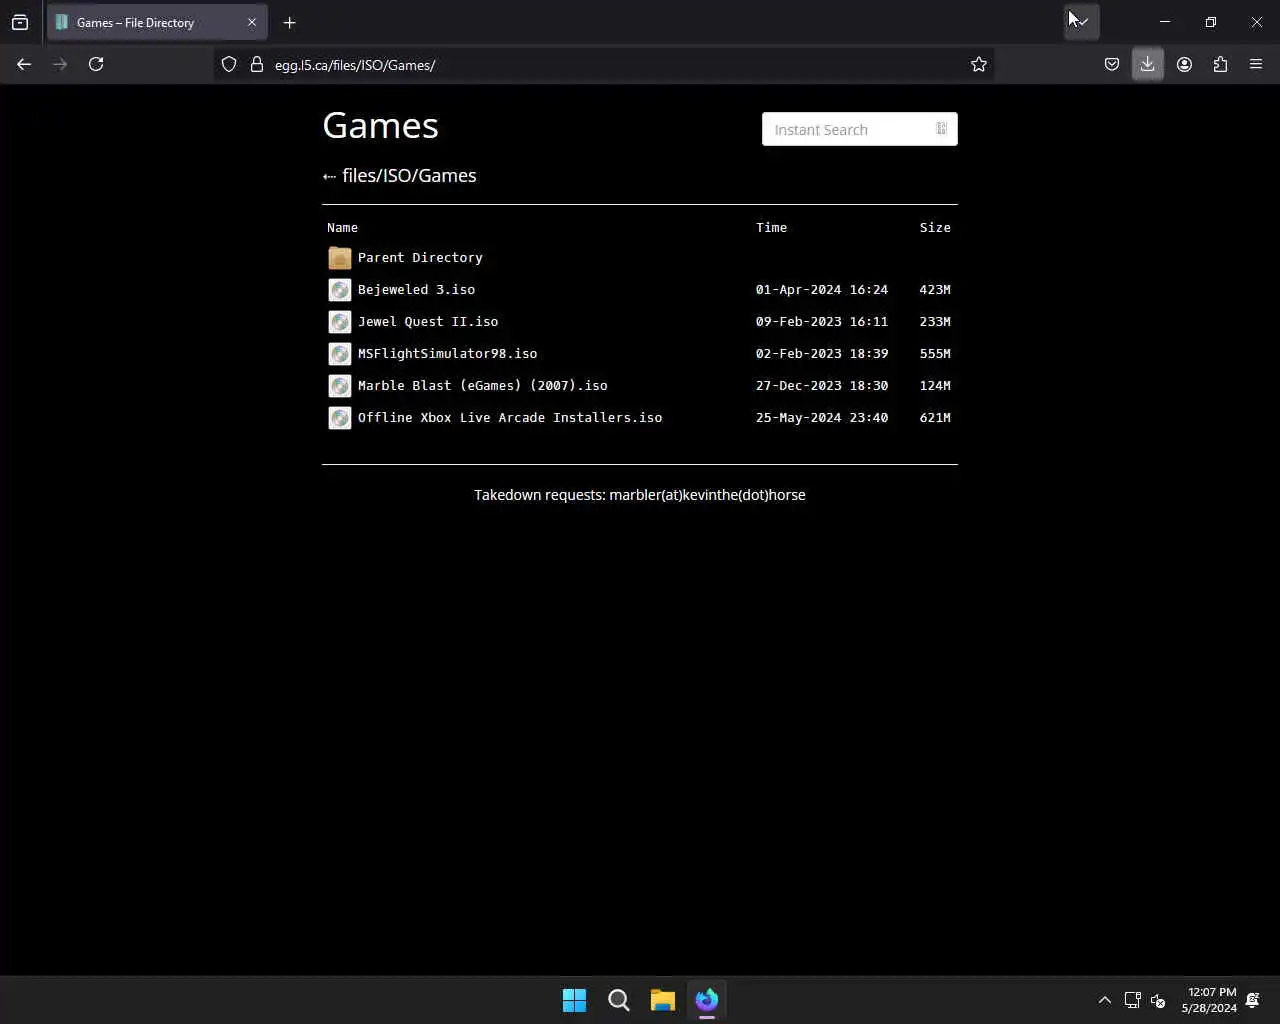Download MSFlightSimulator98.iso
Viewport: 1280px width, 1024px height.
click(447, 353)
